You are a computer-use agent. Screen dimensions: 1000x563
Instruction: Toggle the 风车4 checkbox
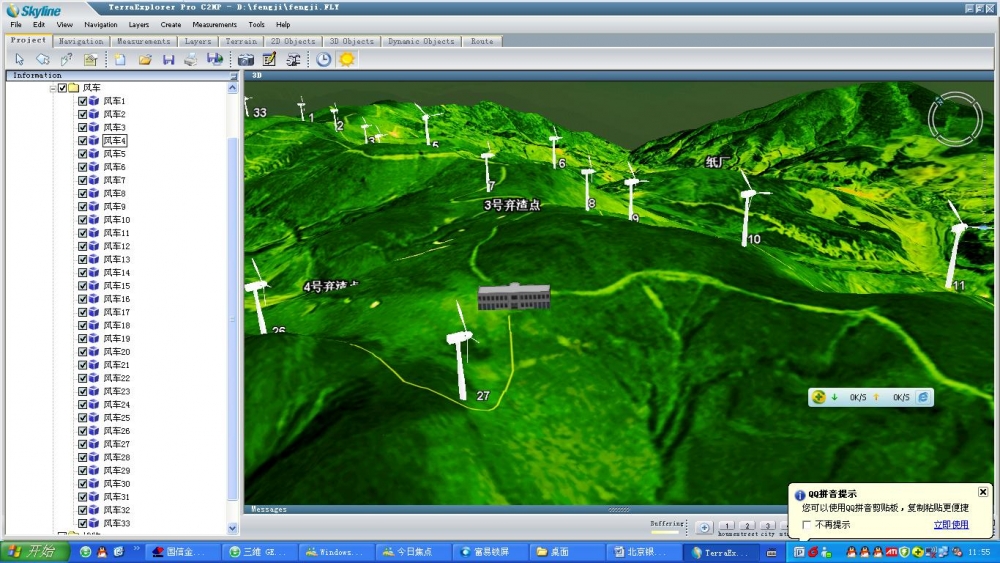click(82, 140)
